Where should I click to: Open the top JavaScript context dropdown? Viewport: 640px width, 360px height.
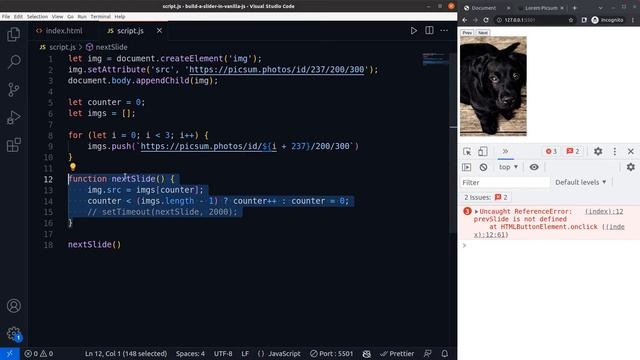click(508, 167)
